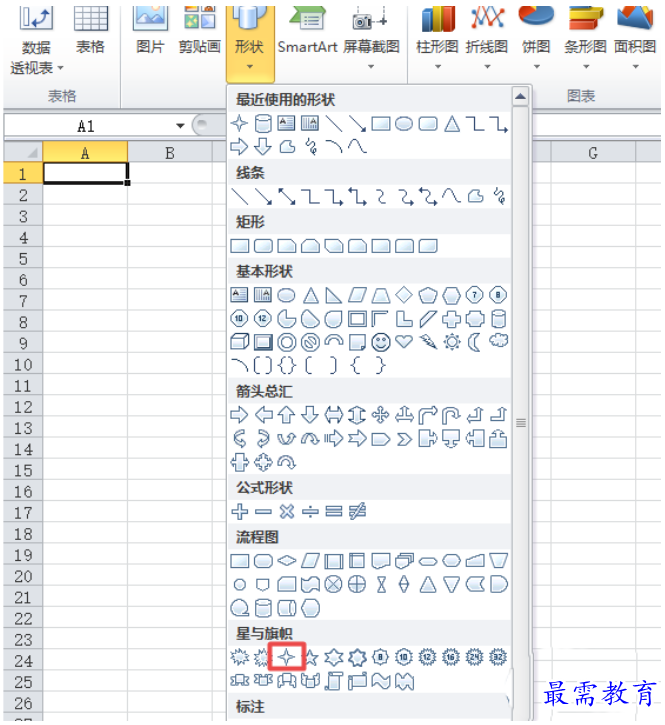
Task: Choose left arrow in 箭头总汇
Action: pyautogui.click(x=264, y=414)
